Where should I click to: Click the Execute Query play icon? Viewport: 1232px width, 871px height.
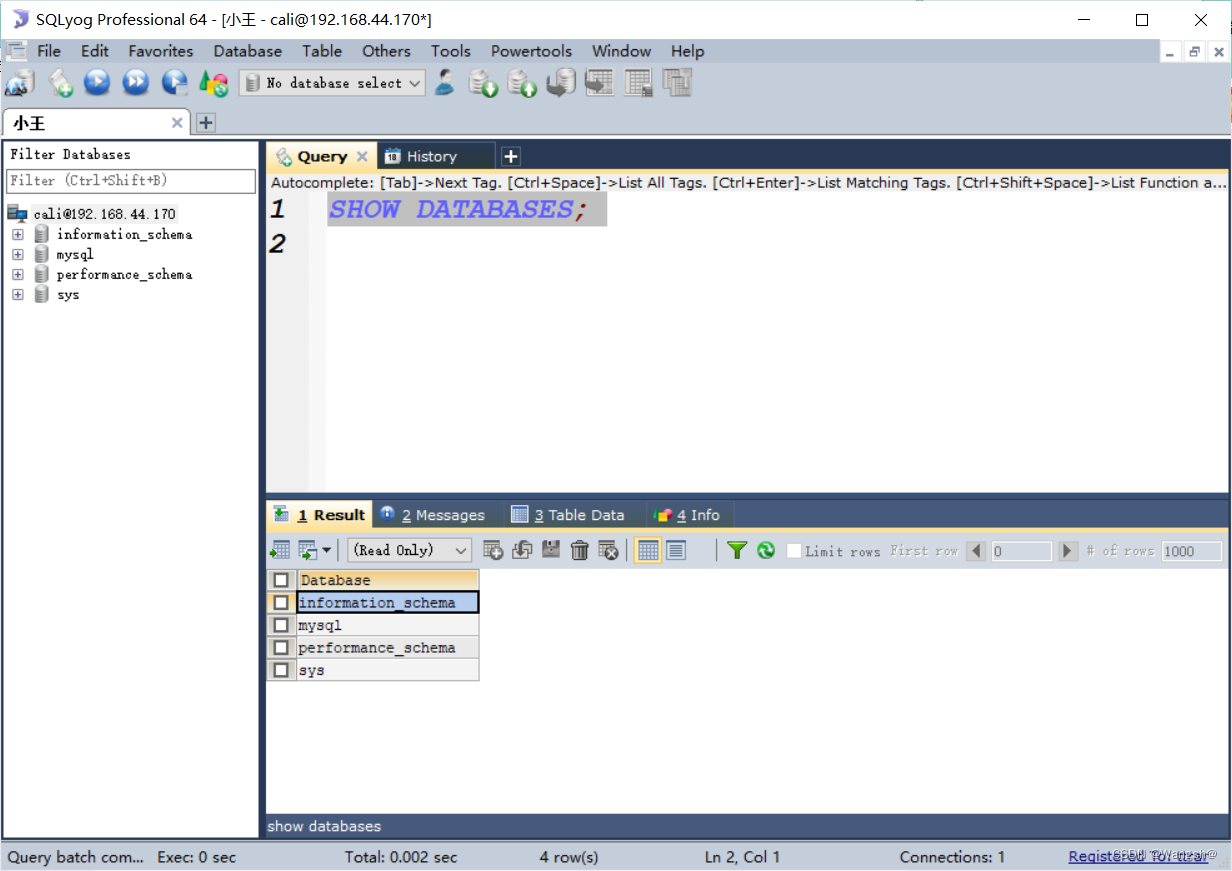click(x=97, y=82)
